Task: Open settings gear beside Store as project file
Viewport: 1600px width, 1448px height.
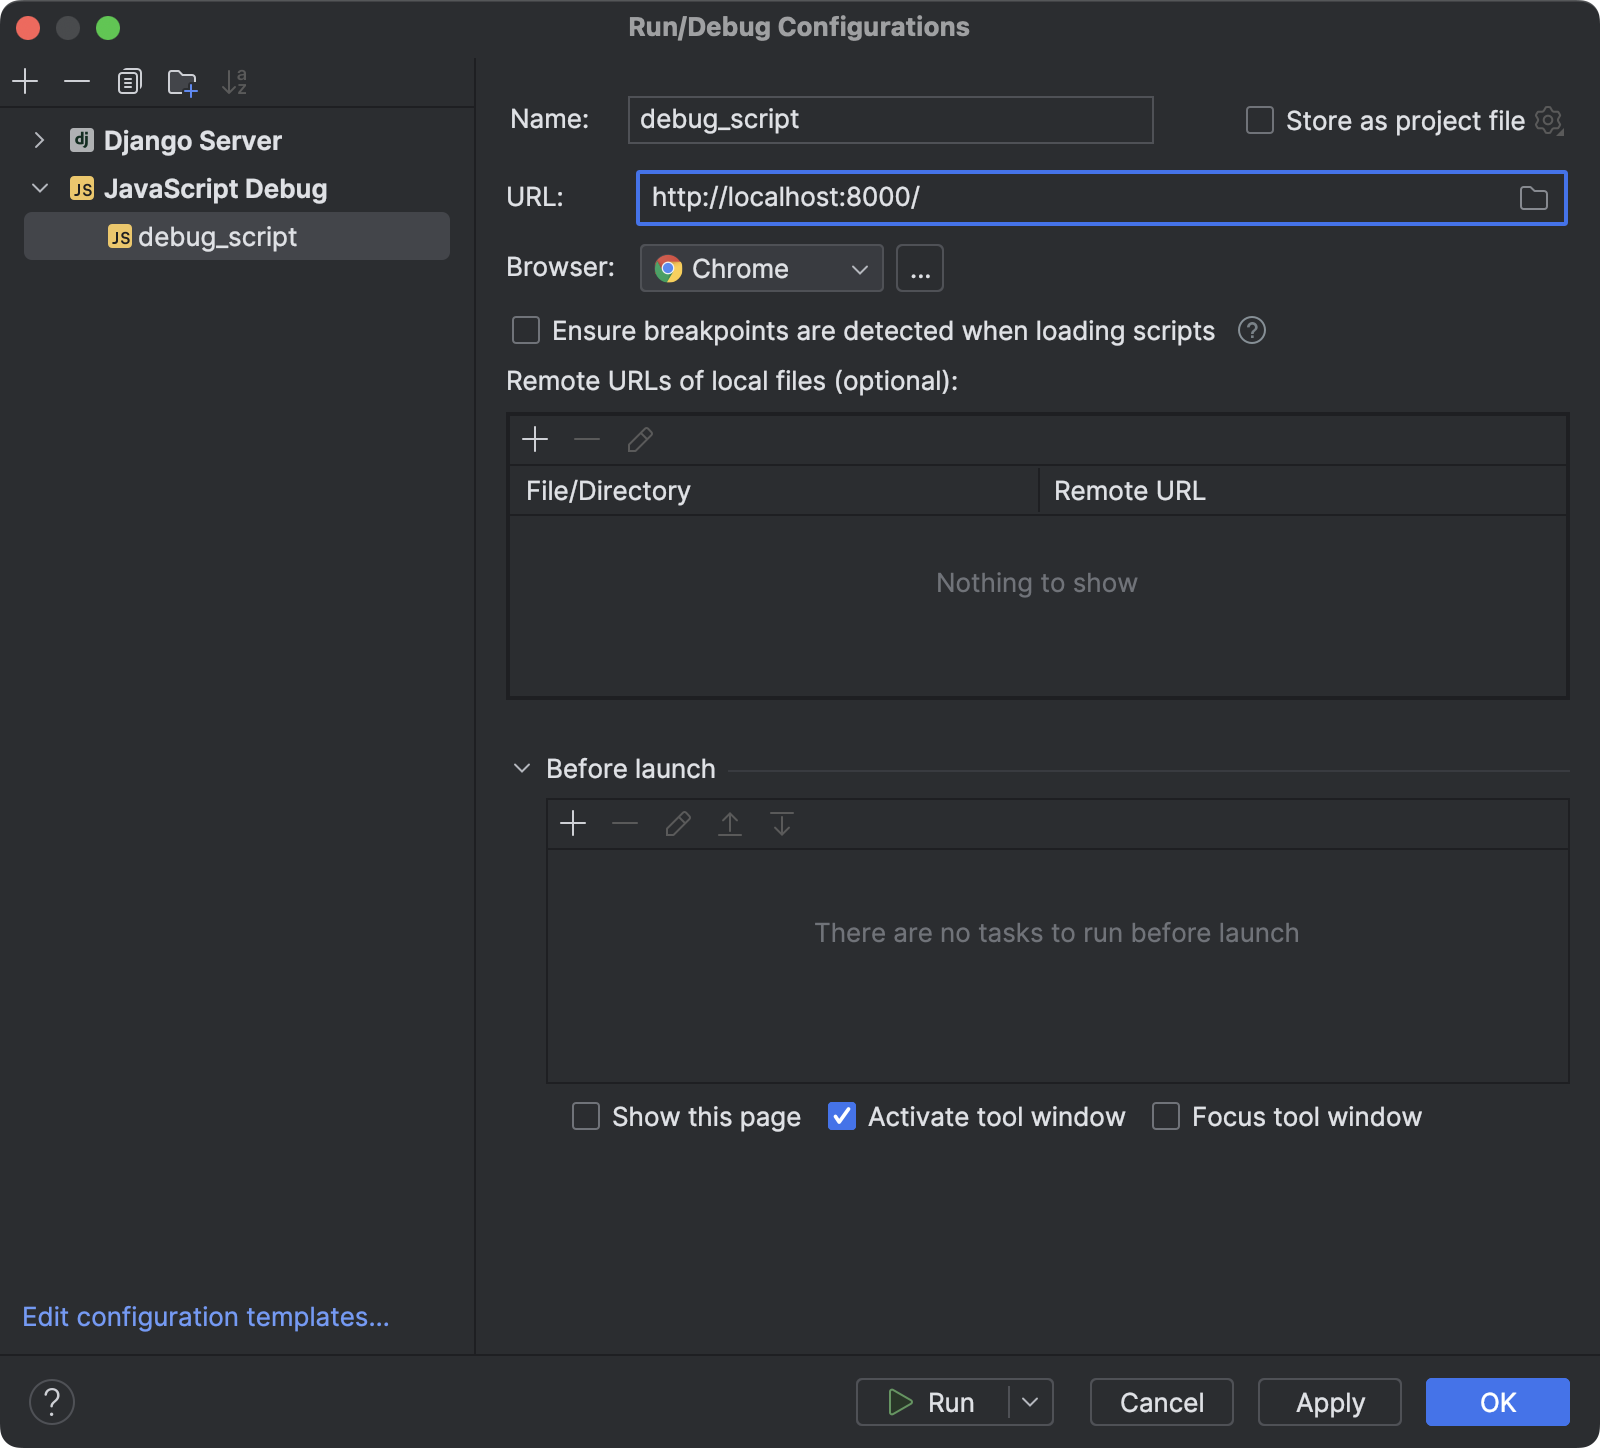Action: pyautogui.click(x=1548, y=120)
